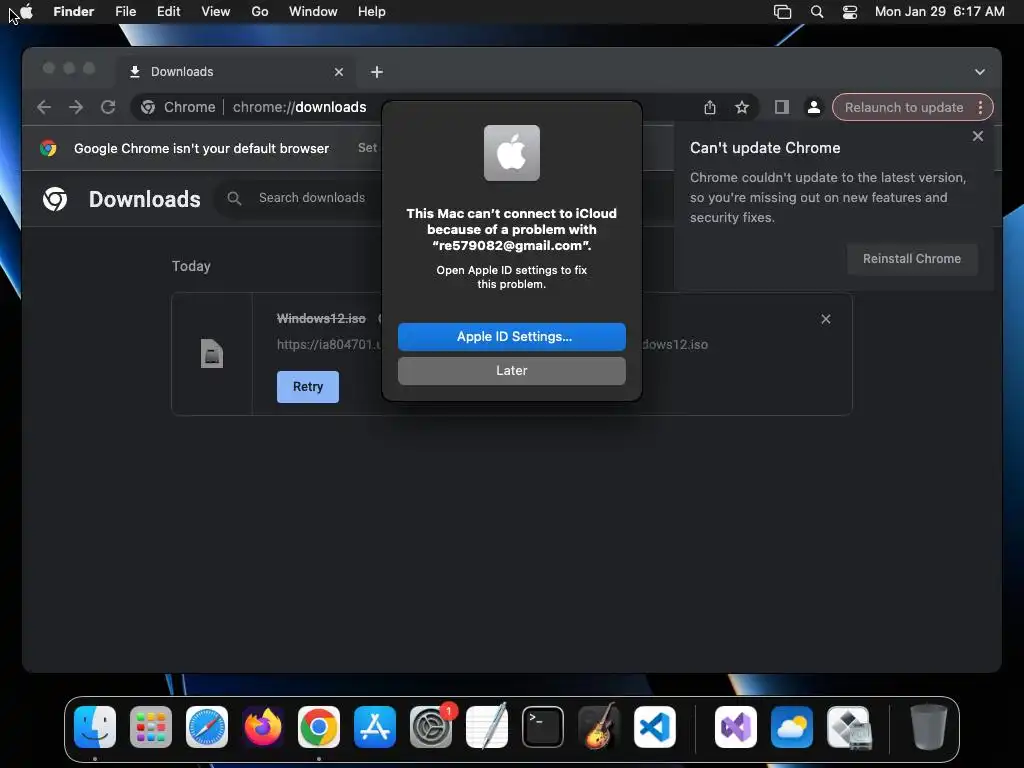
Task: Click Reinstall Chrome button
Action: (x=912, y=259)
